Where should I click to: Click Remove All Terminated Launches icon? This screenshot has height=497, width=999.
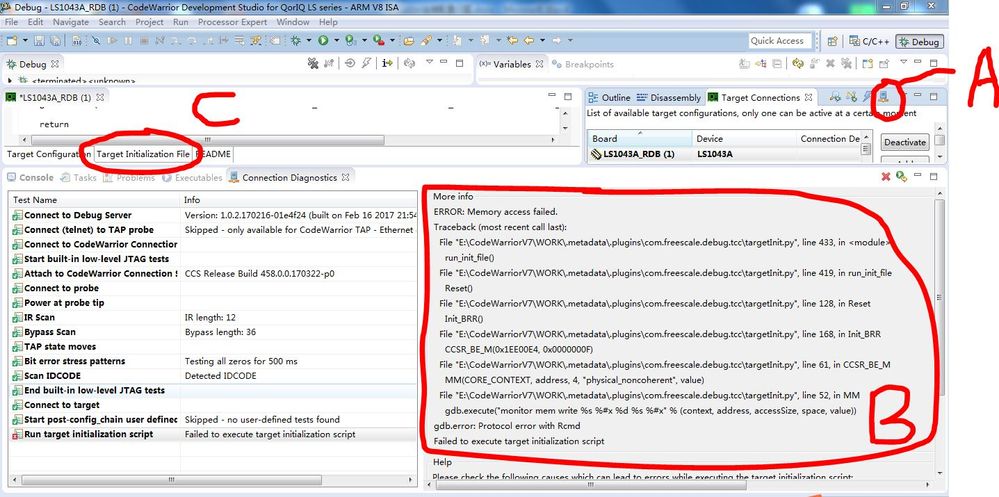pyautogui.click(x=313, y=63)
